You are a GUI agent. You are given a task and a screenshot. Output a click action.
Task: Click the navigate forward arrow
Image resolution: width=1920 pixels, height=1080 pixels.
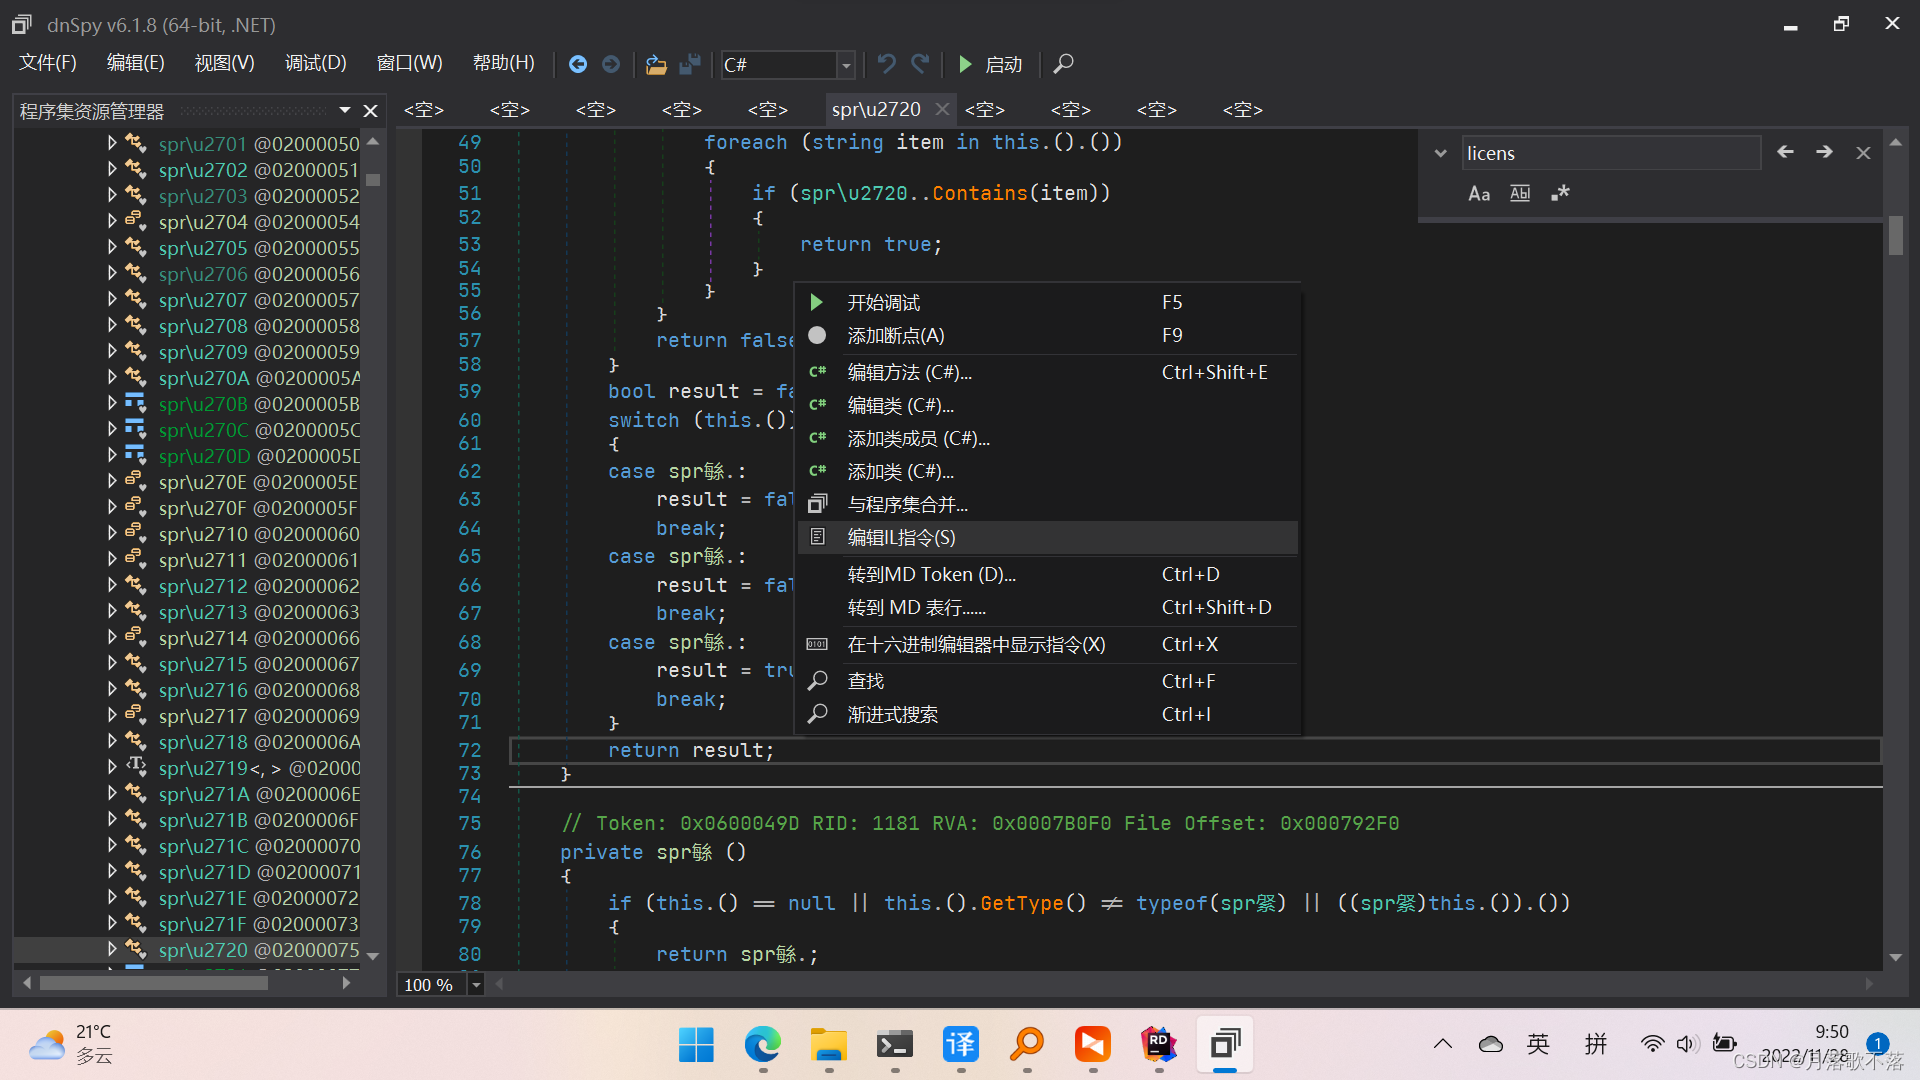point(611,64)
